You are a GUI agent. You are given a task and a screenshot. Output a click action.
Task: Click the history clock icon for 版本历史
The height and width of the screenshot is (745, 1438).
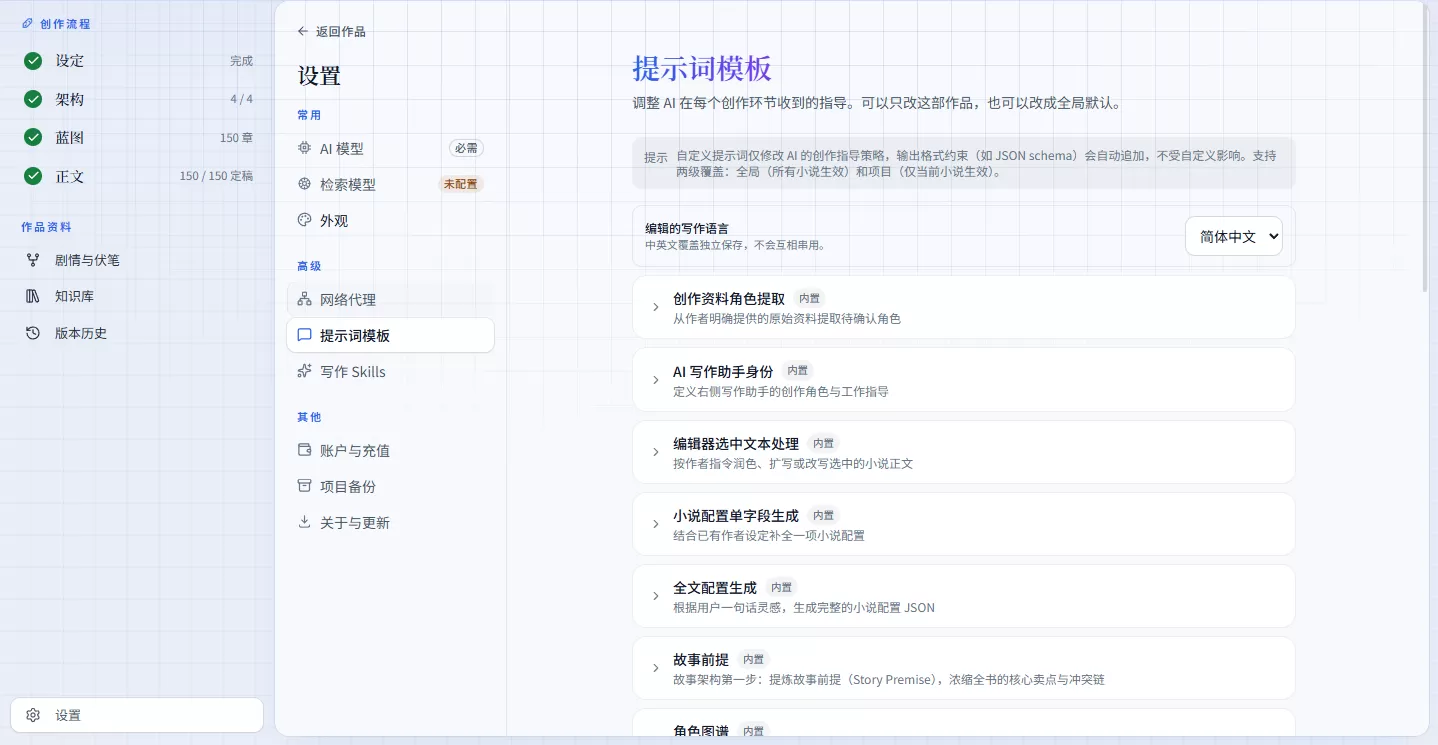point(33,333)
